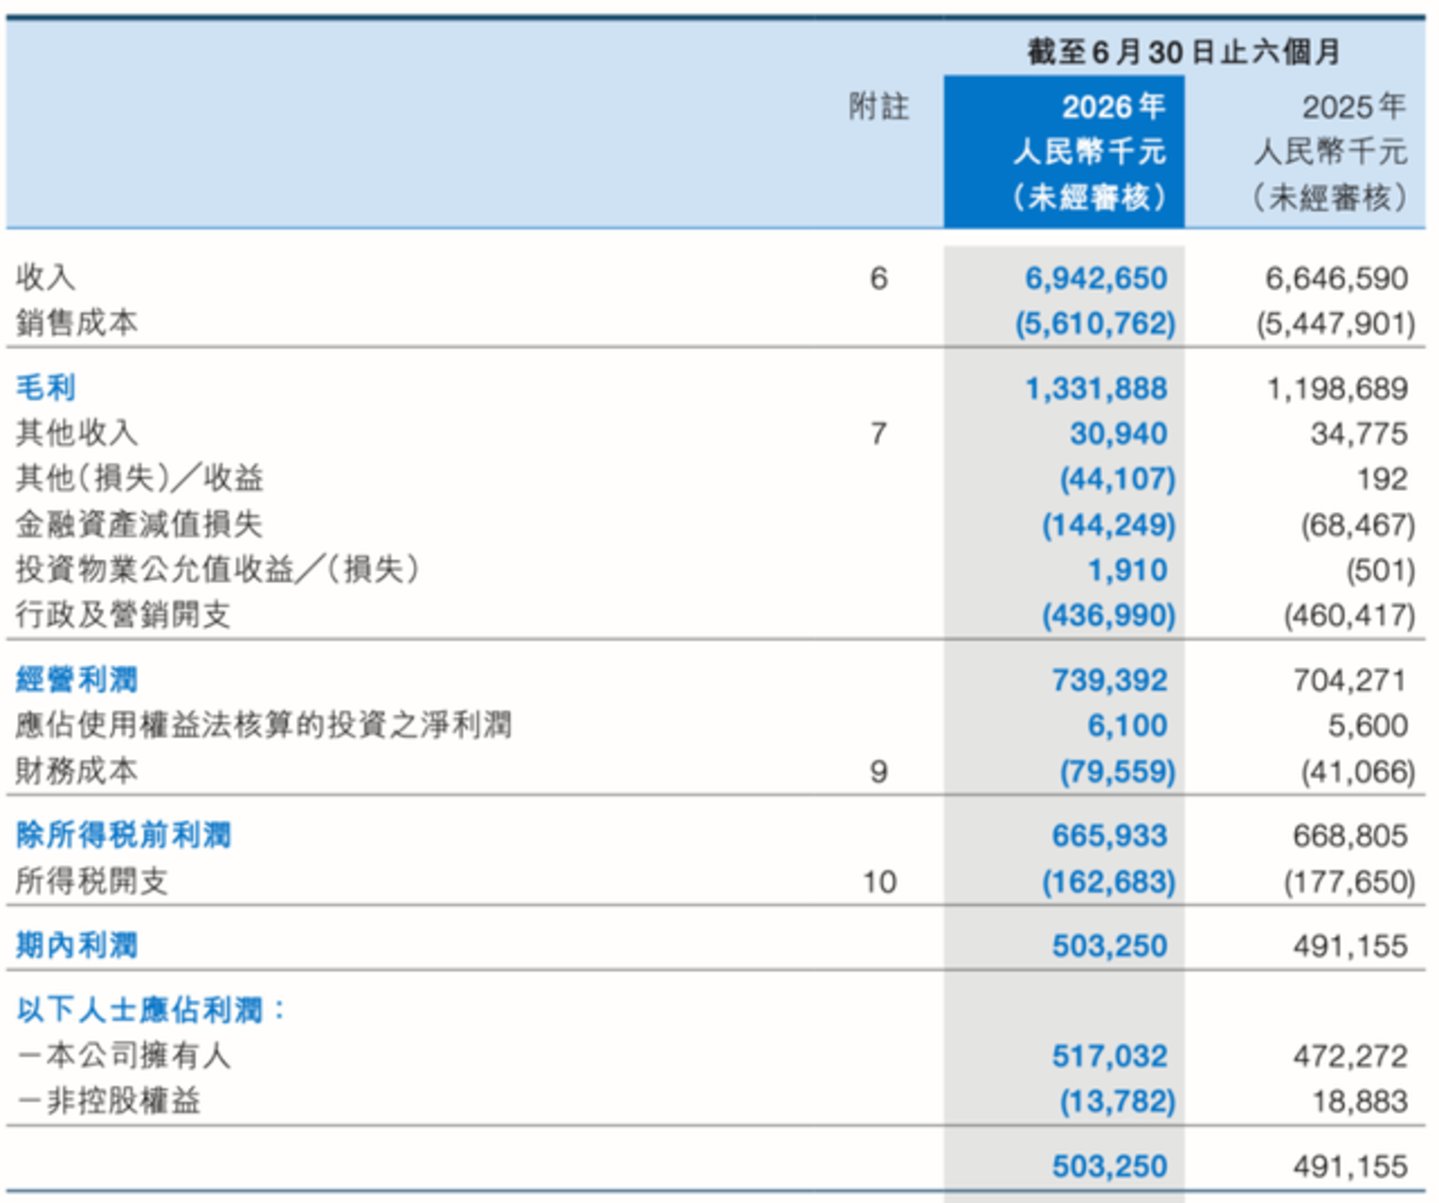Click the 應佔使用權益法核算的投資之淨利潤 label
This screenshot has width=1439, height=1203.
tap(264, 725)
